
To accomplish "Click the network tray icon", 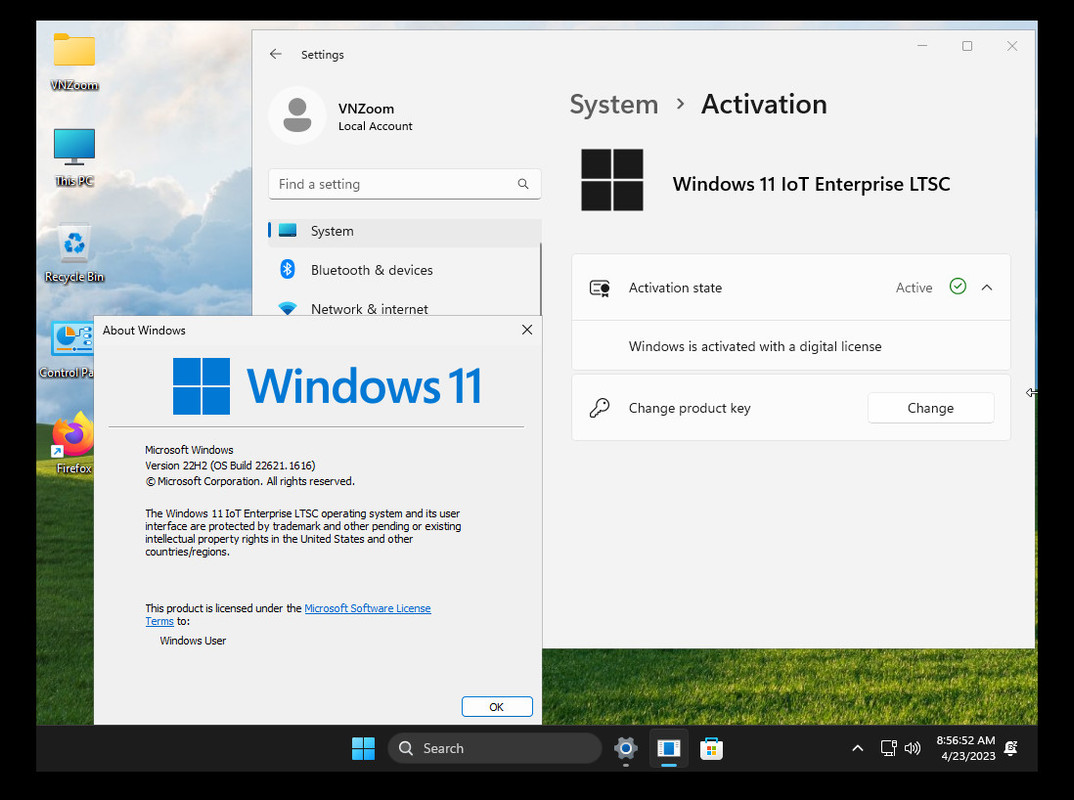I will tap(888, 748).
